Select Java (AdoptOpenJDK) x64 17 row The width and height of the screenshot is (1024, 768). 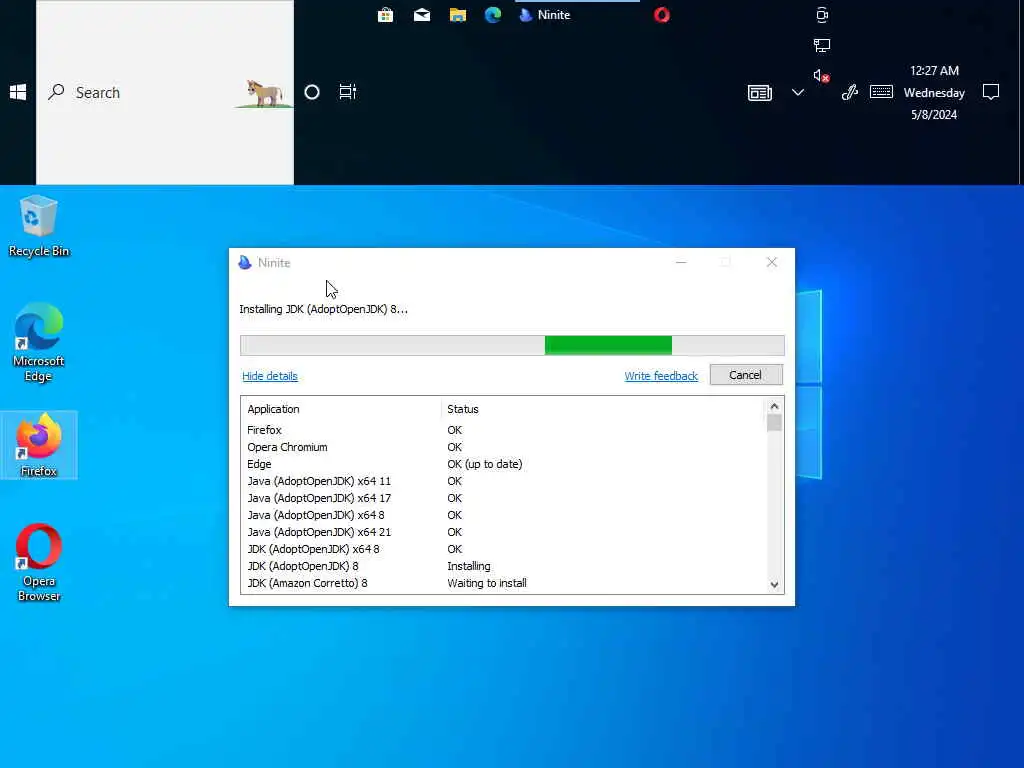click(x=503, y=498)
